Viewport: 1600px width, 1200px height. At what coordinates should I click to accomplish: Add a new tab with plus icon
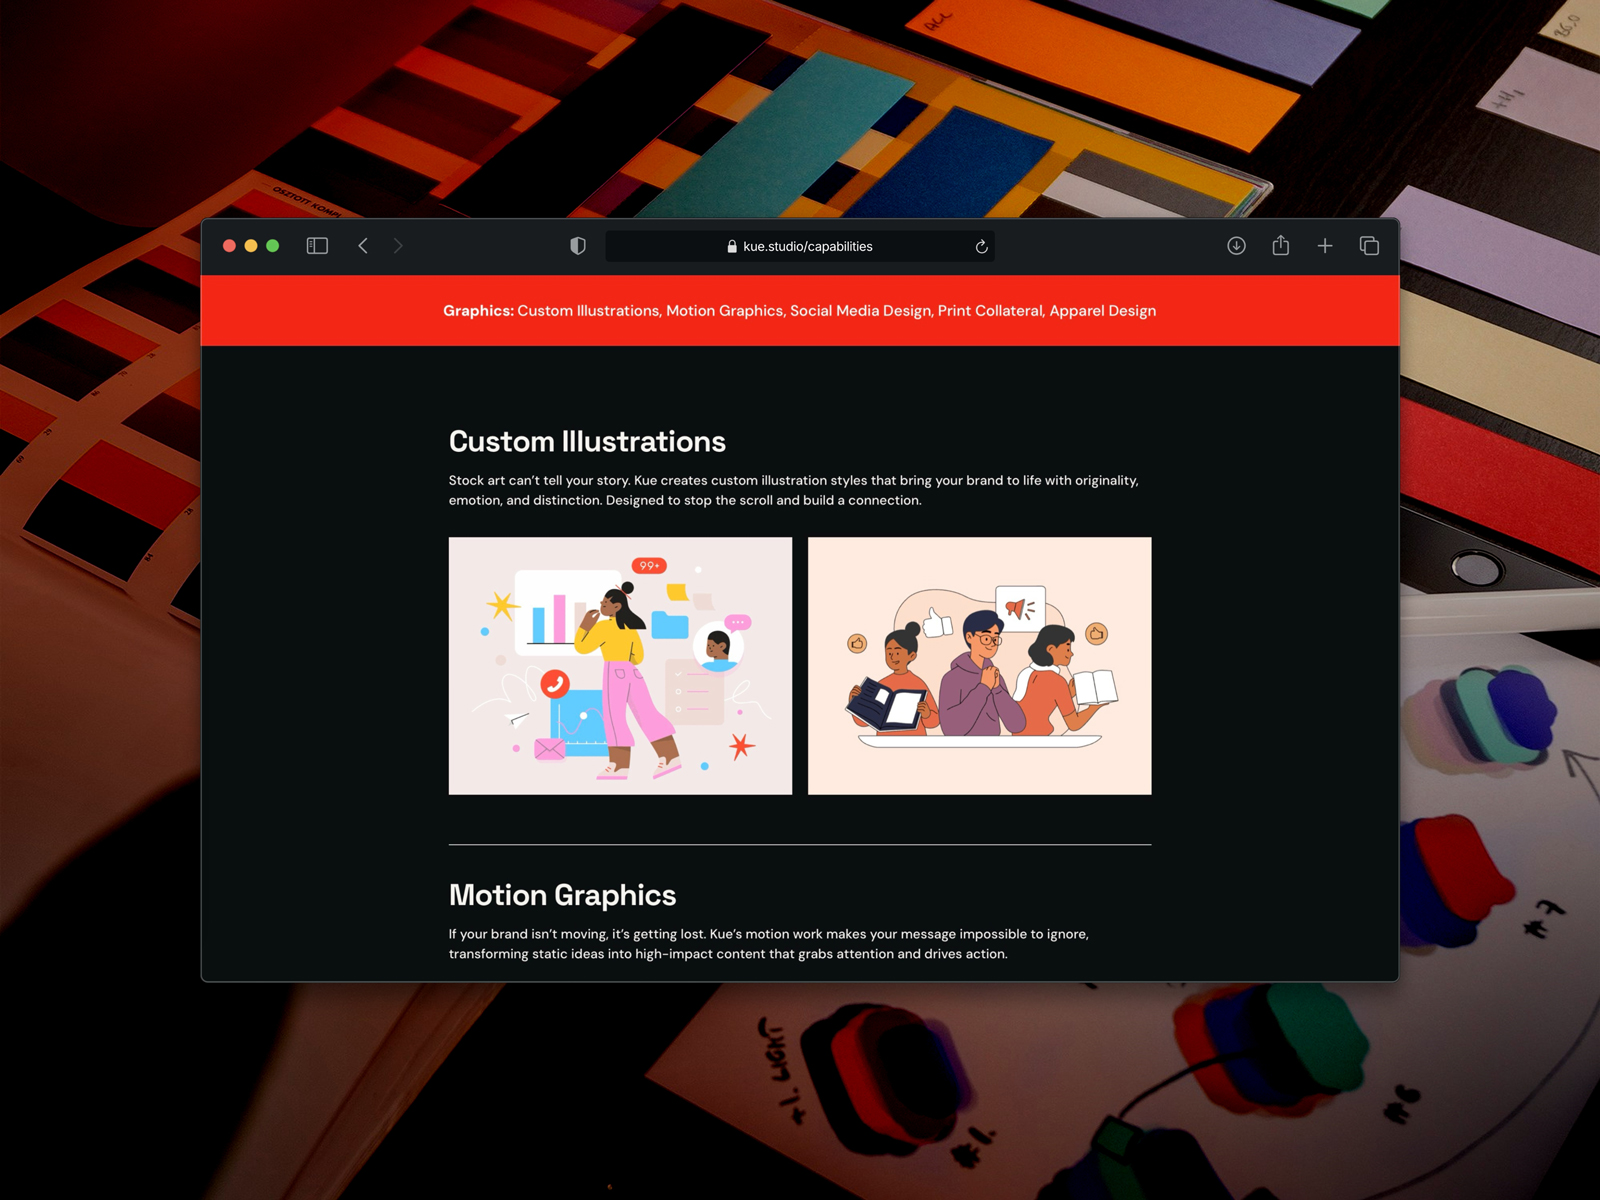(1325, 246)
